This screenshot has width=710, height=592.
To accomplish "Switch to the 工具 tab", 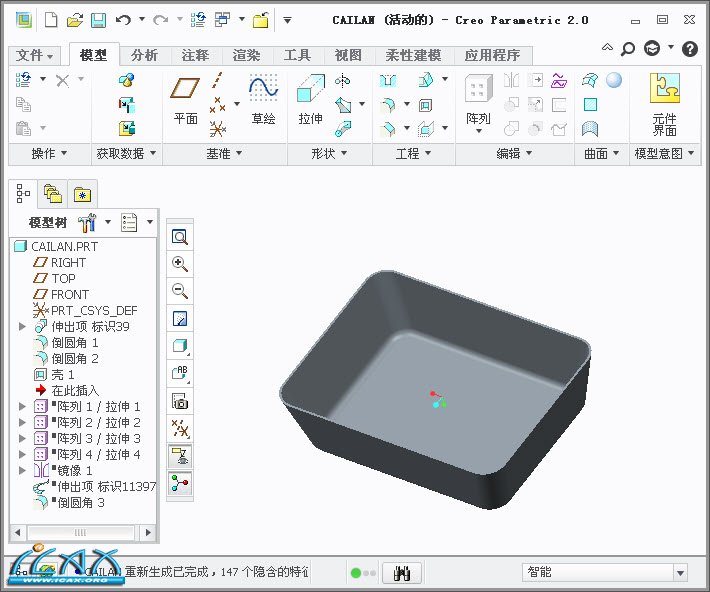I will (x=297, y=55).
